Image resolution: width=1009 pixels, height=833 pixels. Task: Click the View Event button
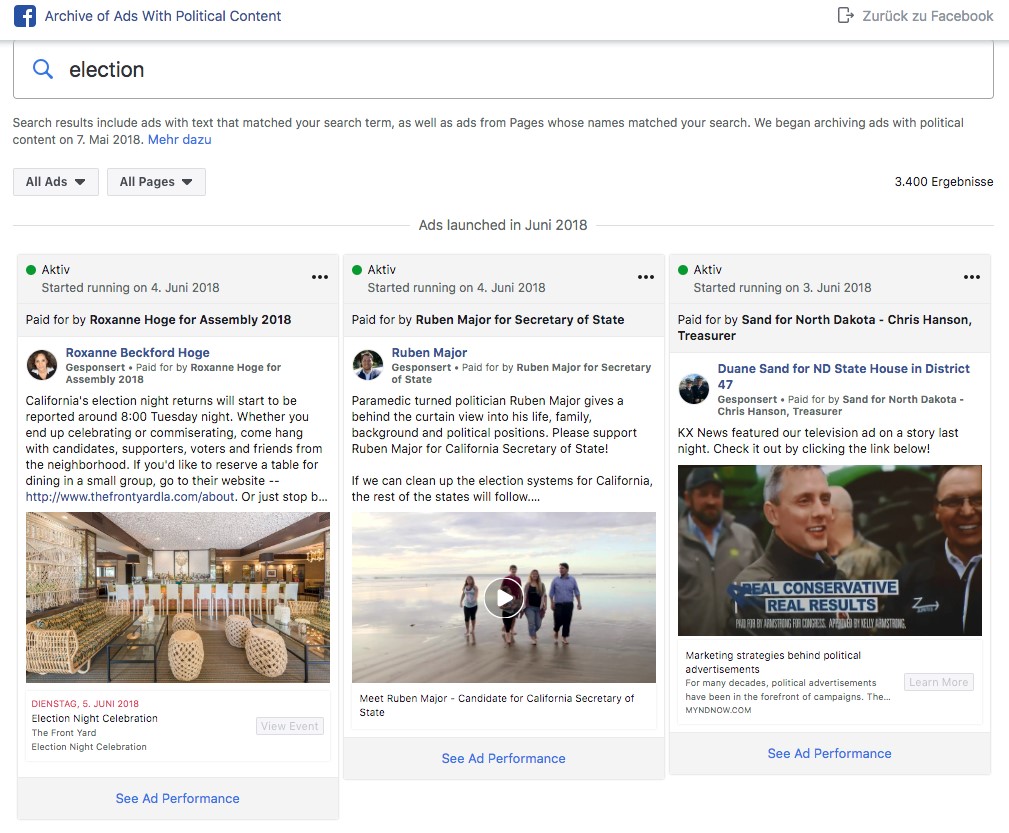coord(290,726)
